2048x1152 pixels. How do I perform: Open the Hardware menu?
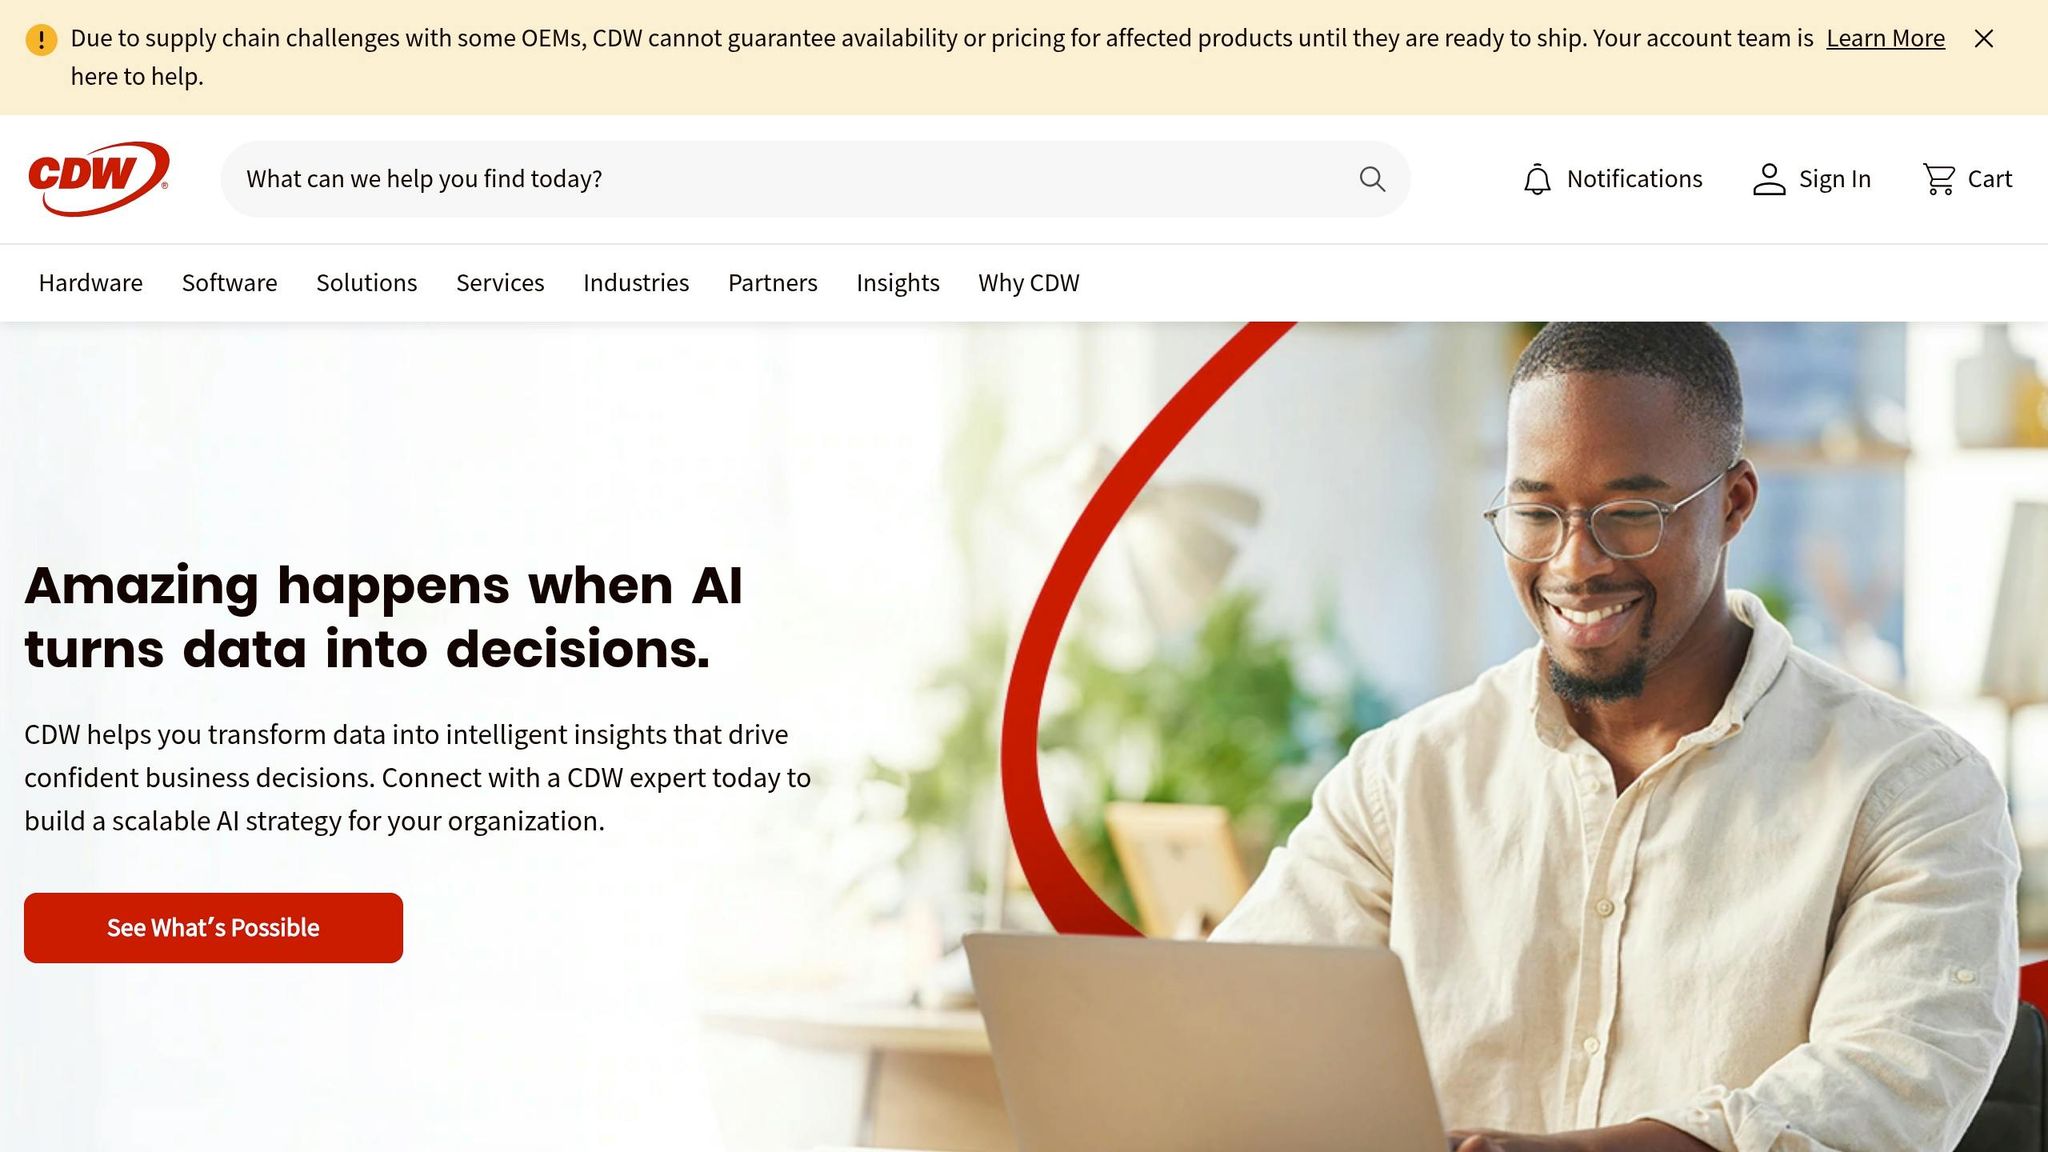coord(91,283)
